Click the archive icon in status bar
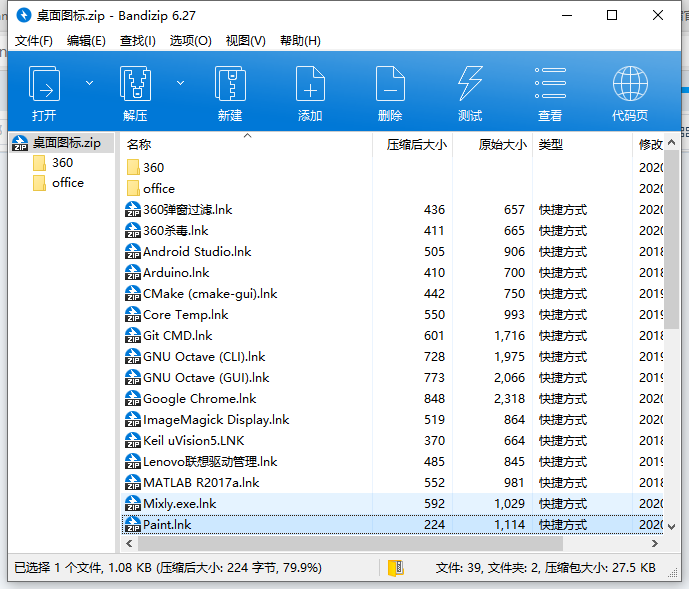This screenshot has width=689, height=589. [396, 568]
